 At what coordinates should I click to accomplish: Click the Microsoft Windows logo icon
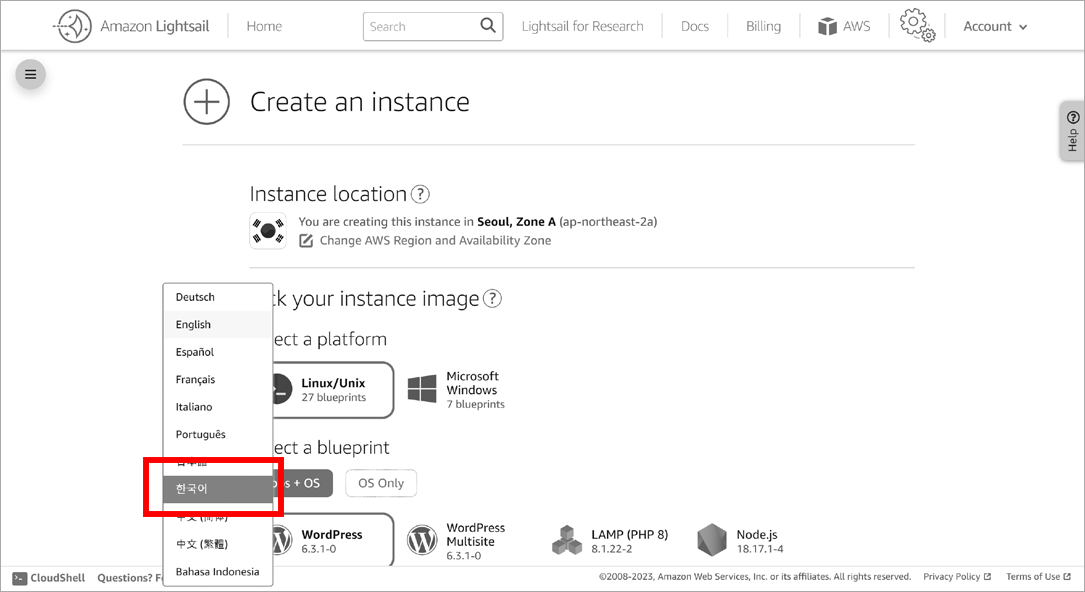[422, 389]
